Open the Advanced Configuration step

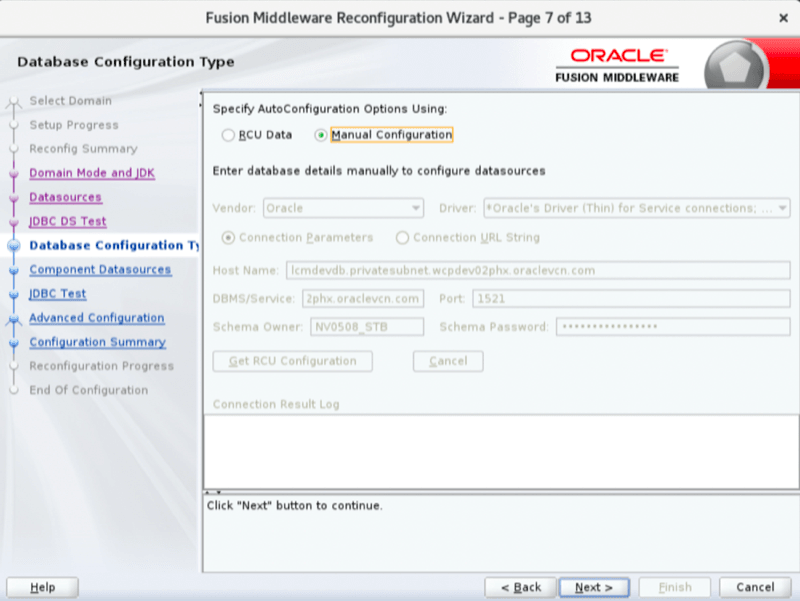coord(97,318)
